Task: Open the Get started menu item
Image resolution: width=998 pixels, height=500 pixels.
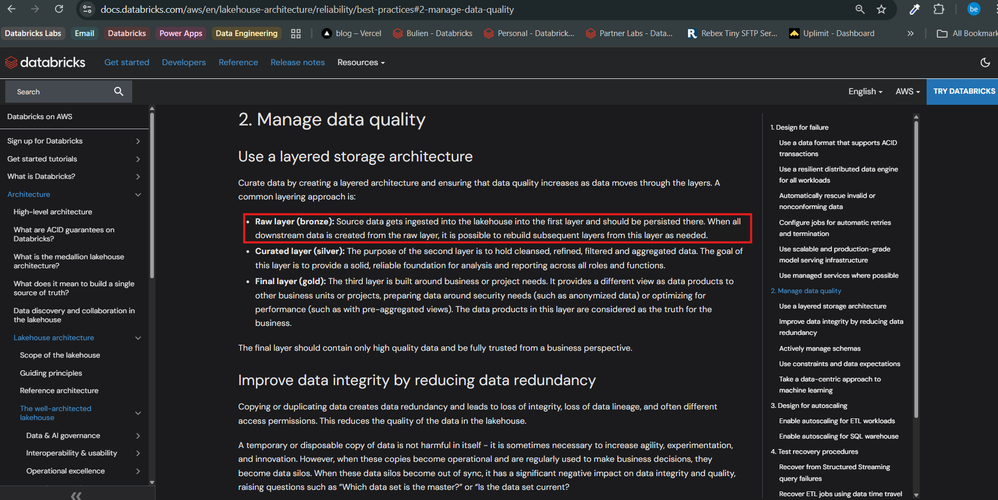Action: (x=127, y=62)
